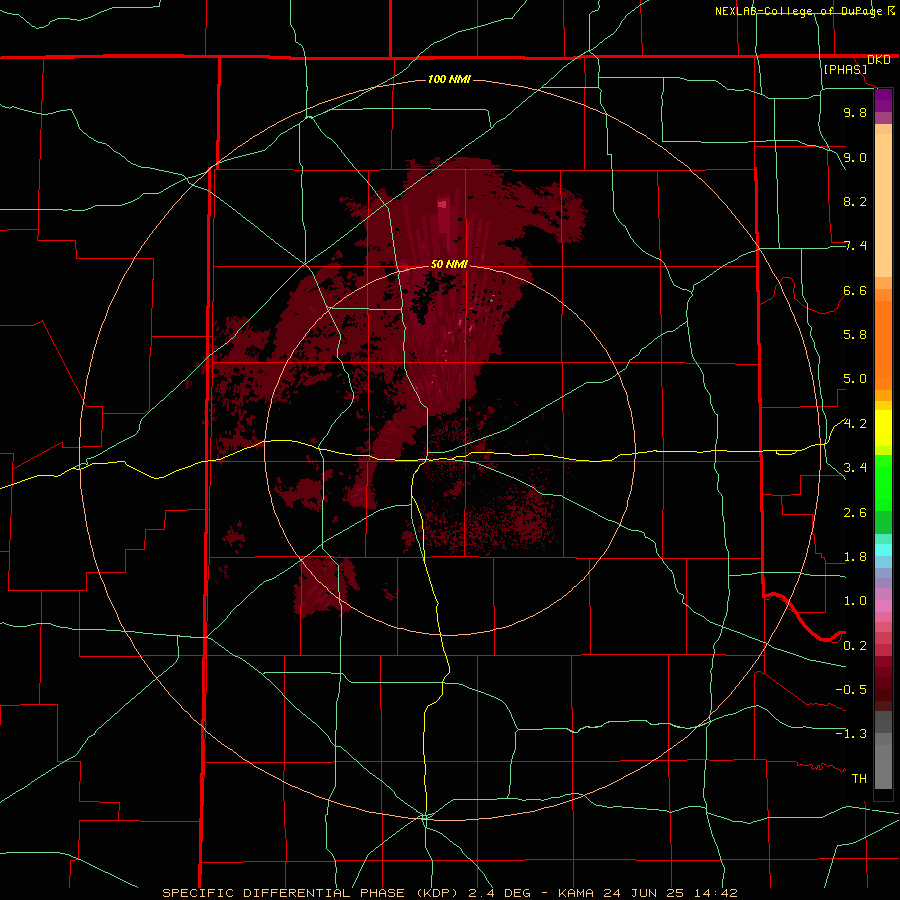Pick the yellow band of the color bar
This screenshot has height=900, width=900.
883,428
